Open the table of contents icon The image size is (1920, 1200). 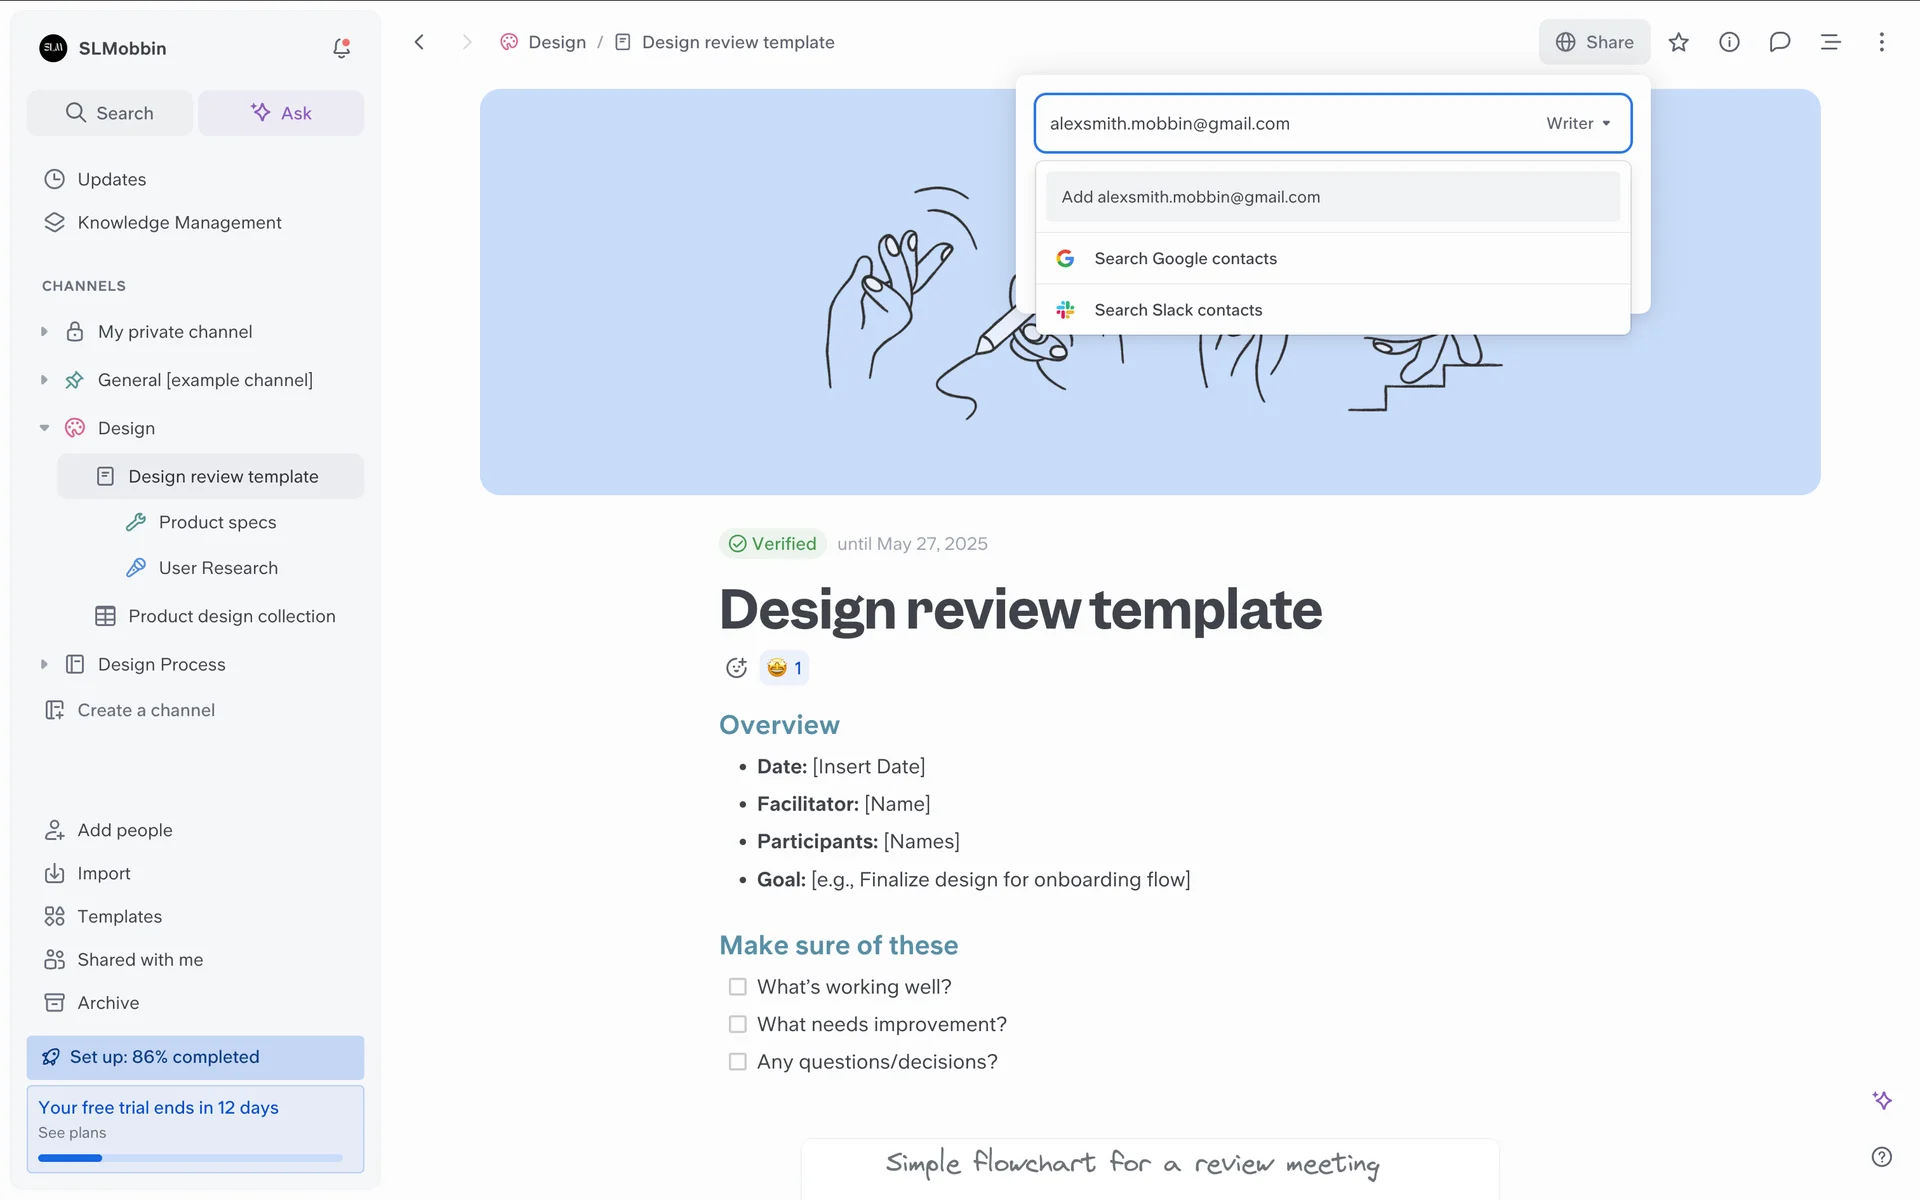point(1830,42)
